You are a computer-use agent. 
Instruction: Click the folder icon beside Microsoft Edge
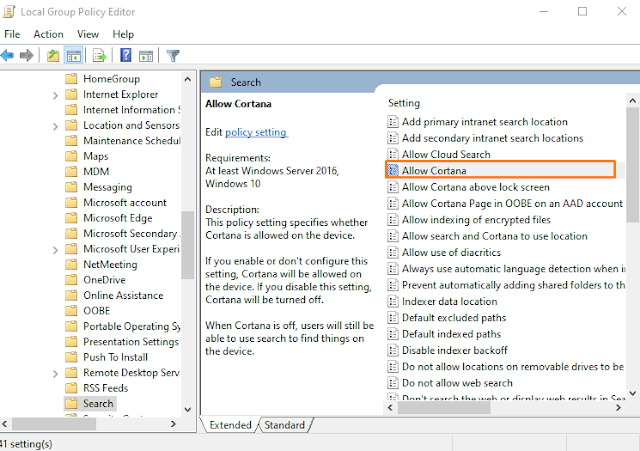tap(71, 218)
